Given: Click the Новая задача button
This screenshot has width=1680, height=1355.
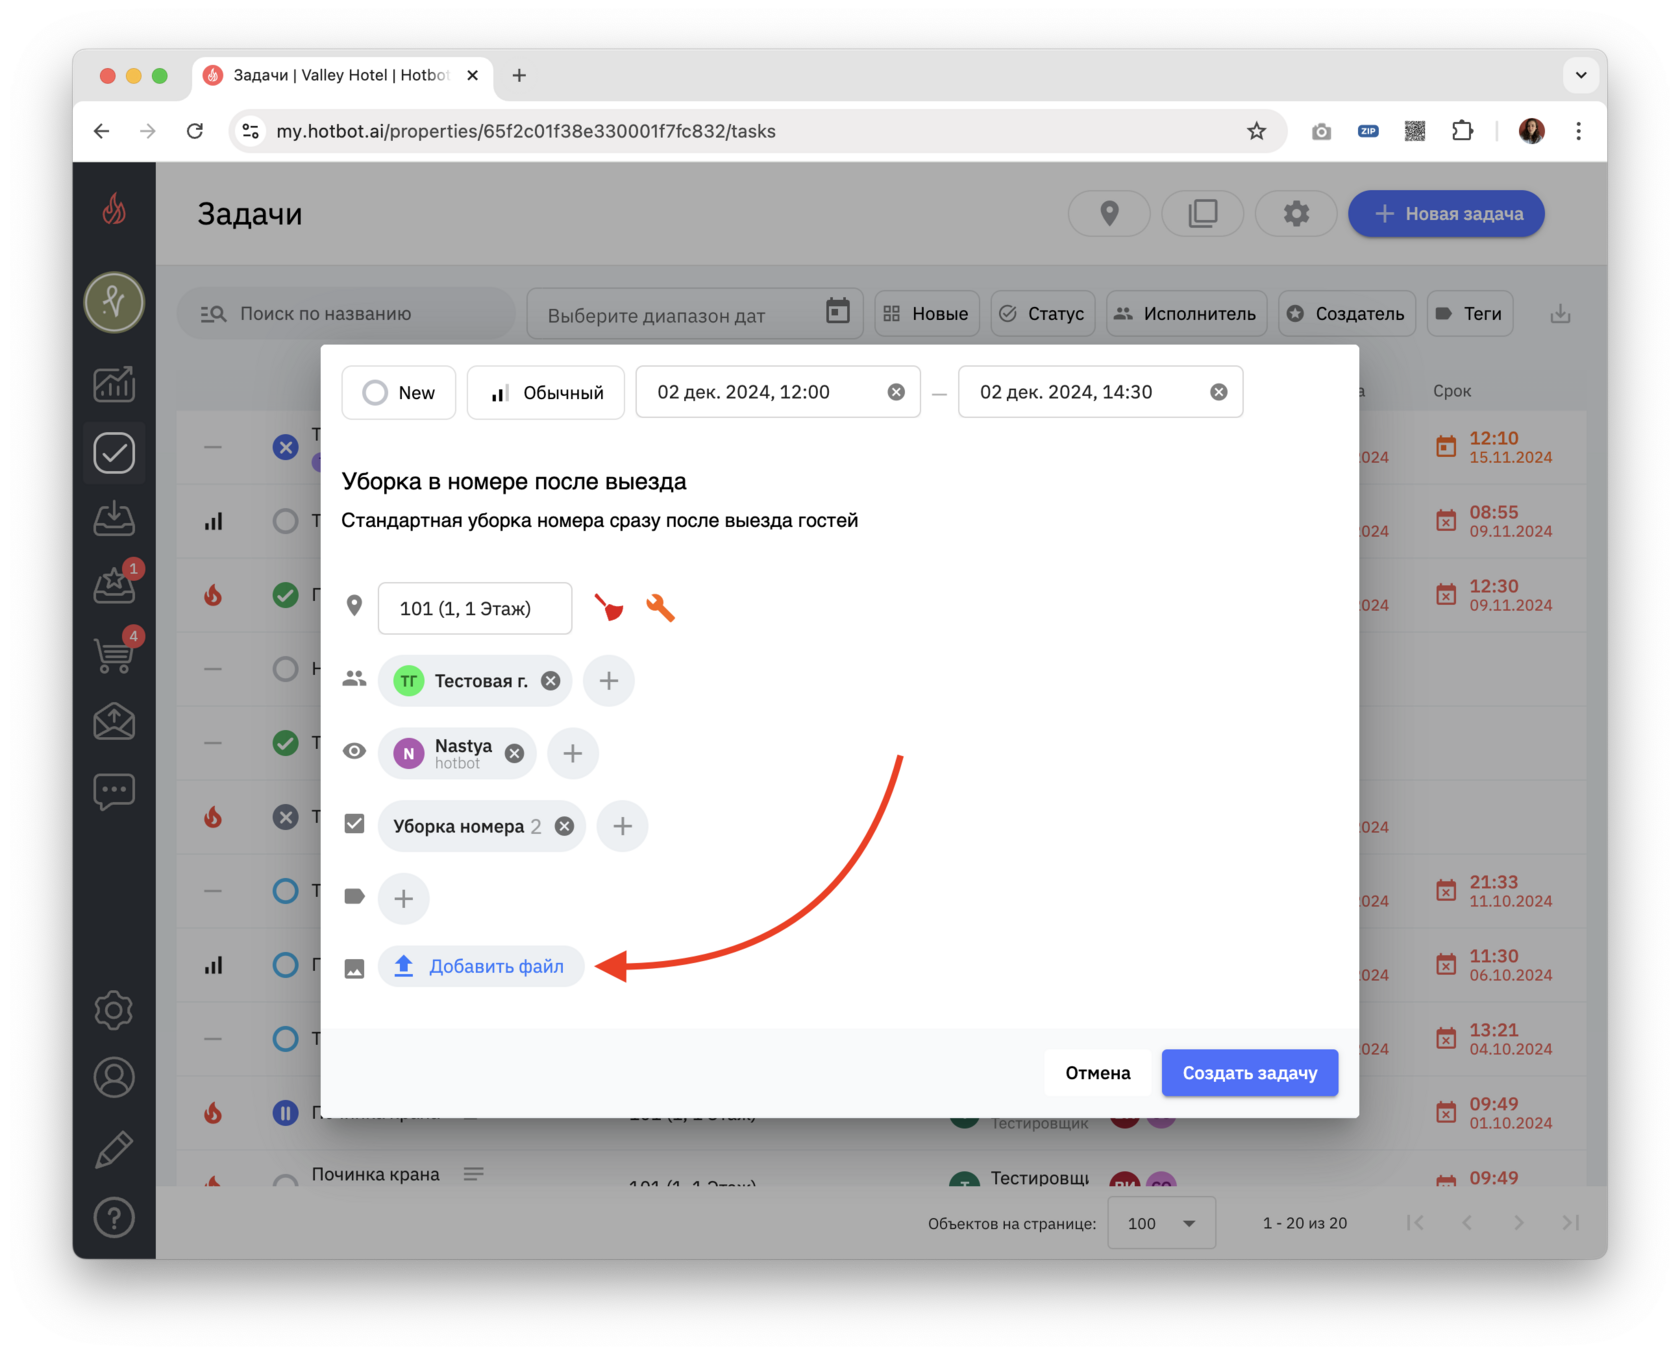Looking at the screenshot, I should tap(1446, 214).
